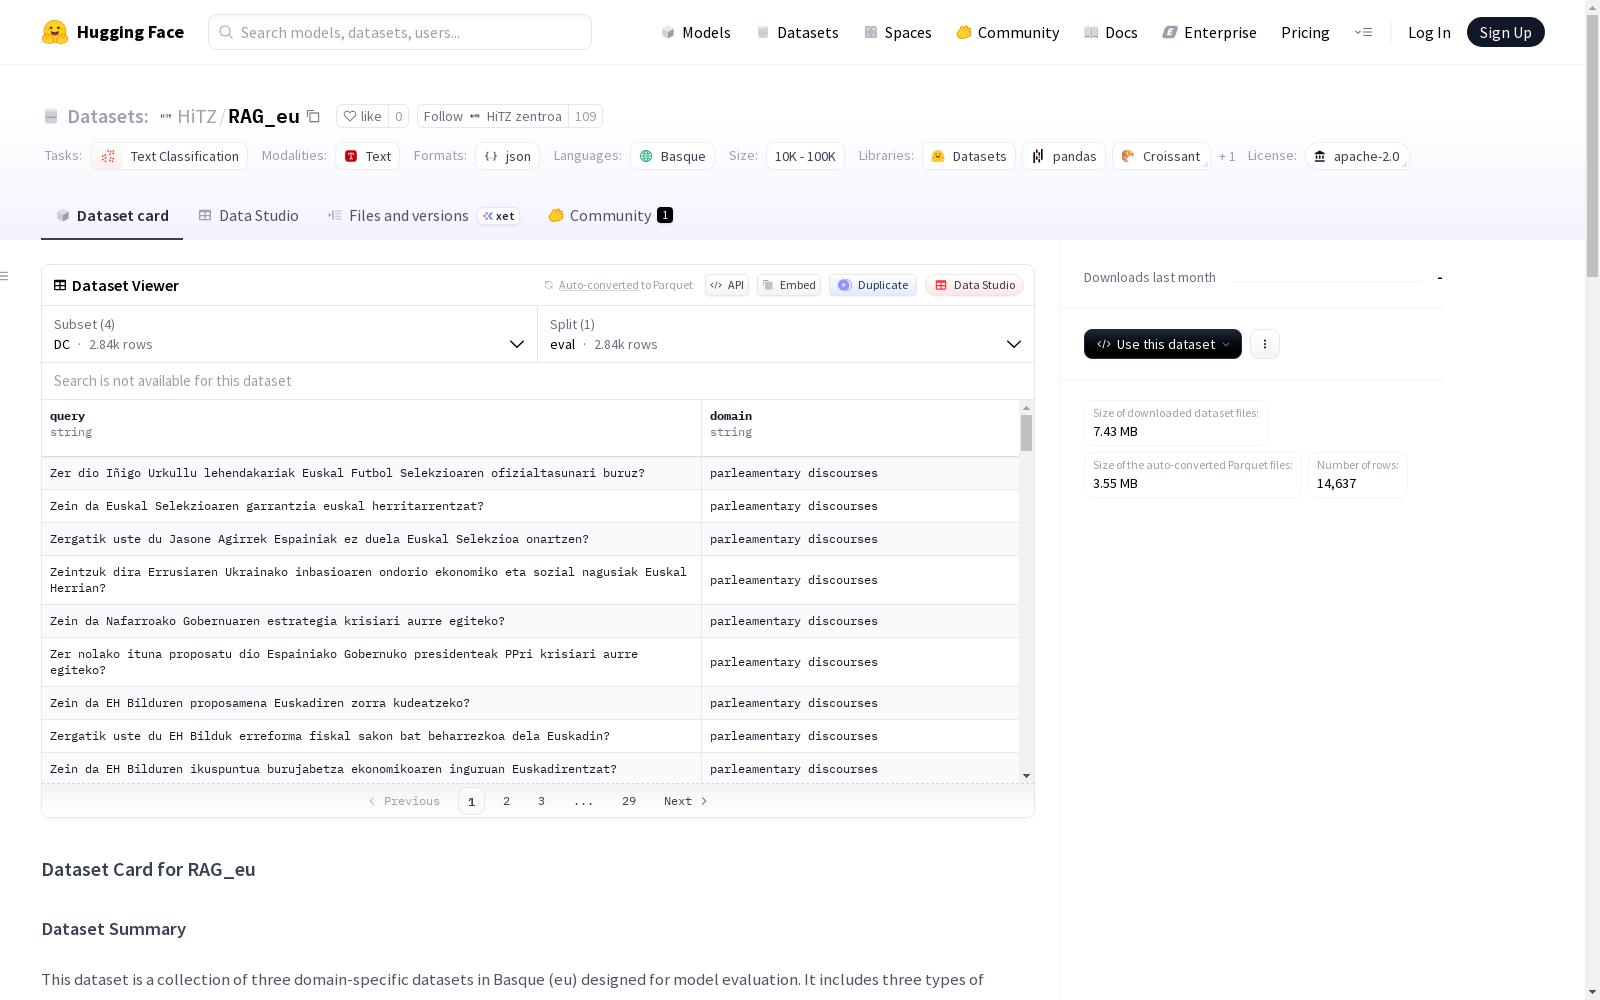This screenshot has width=1600, height=1000.
Task: Jump to page 29 of the table
Action: pyautogui.click(x=629, y=801)
